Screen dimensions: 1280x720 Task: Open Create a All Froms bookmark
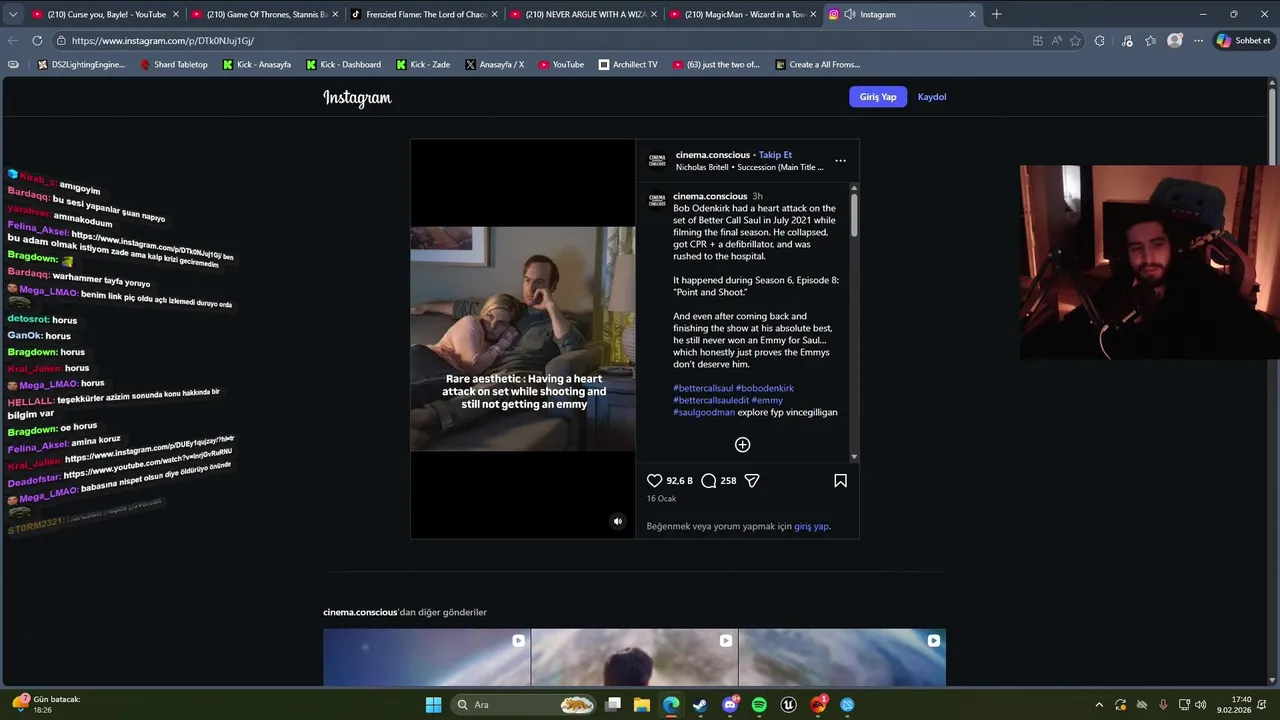pyautogui.click(x=817, y=65)
